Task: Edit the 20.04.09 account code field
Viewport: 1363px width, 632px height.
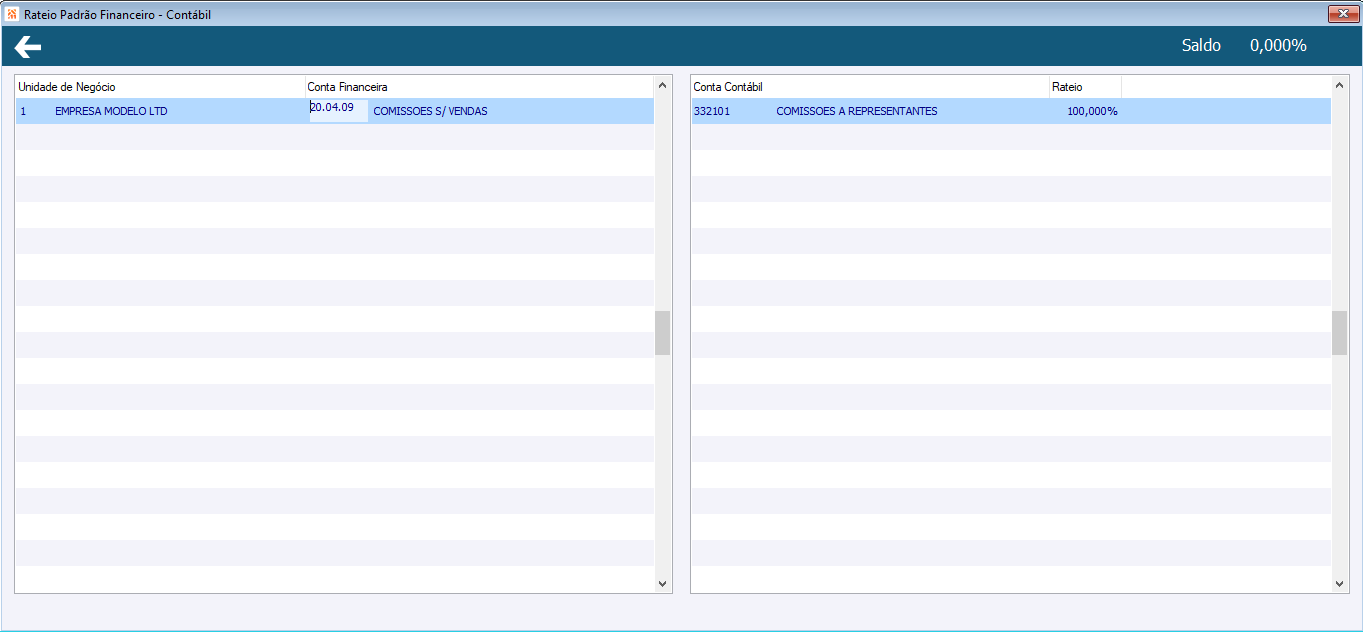Action: [x=339, y=110]
